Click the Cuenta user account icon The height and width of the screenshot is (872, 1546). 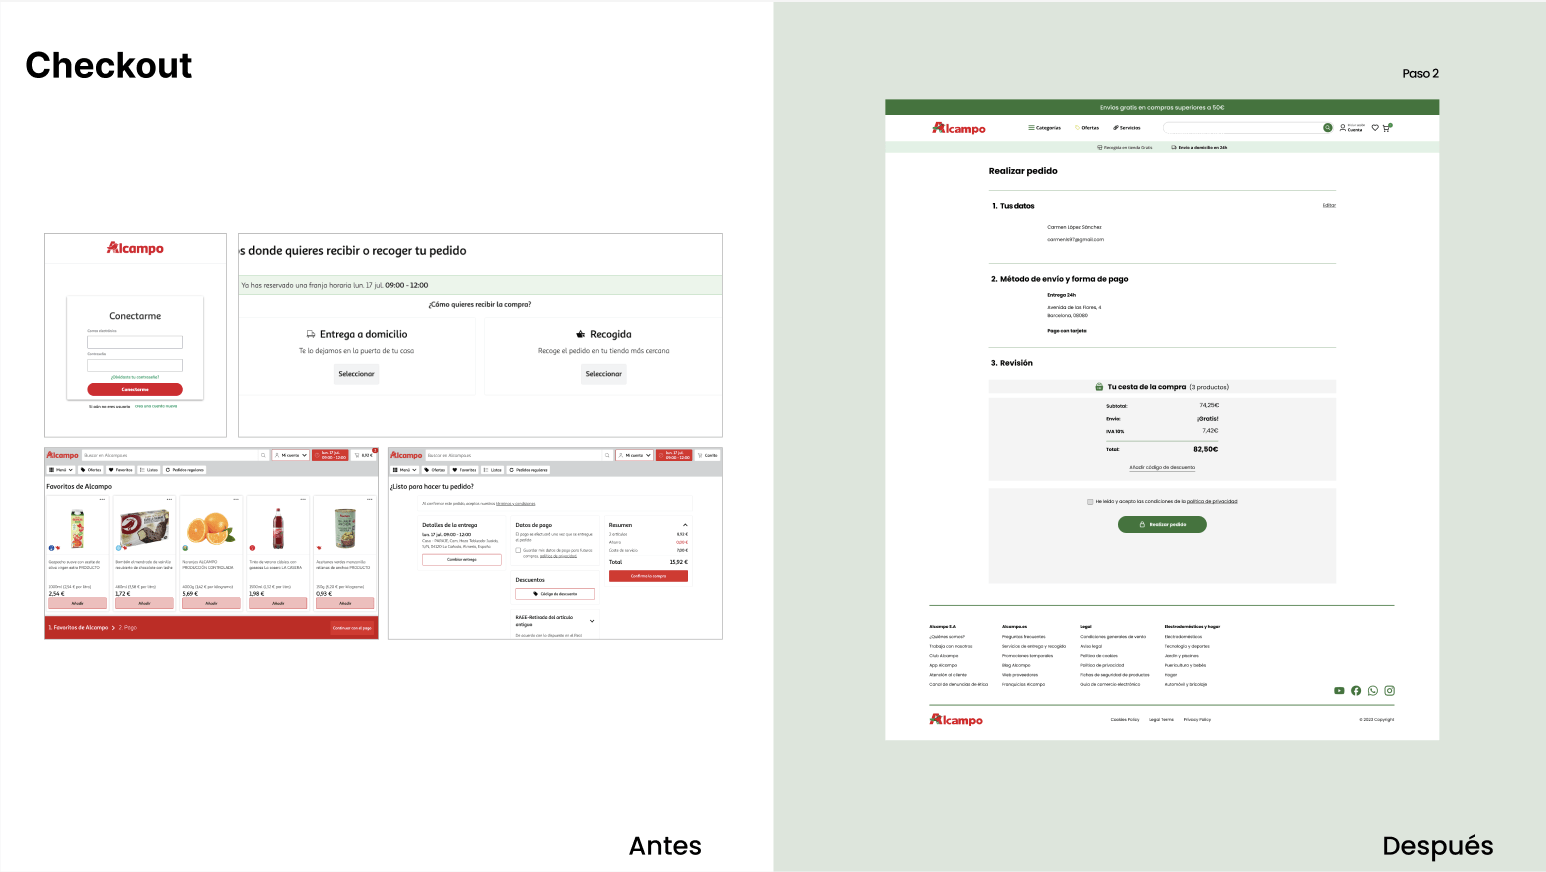point(1343,128)
